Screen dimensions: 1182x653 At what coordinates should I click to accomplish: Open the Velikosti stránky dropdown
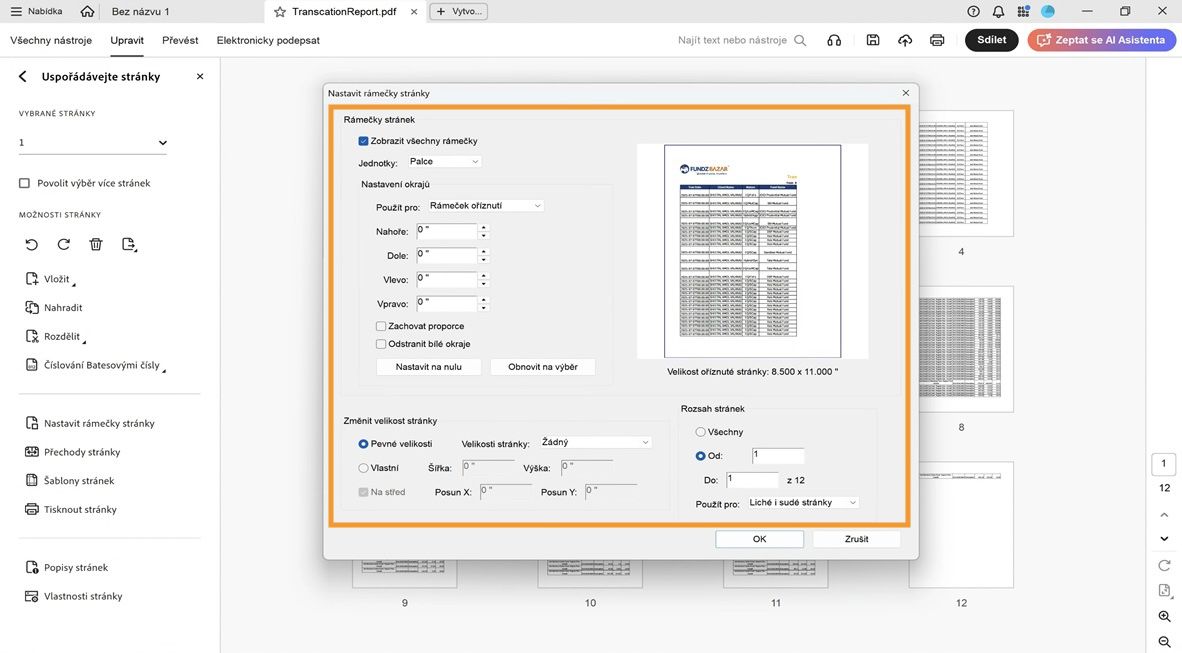click(595, 443)
